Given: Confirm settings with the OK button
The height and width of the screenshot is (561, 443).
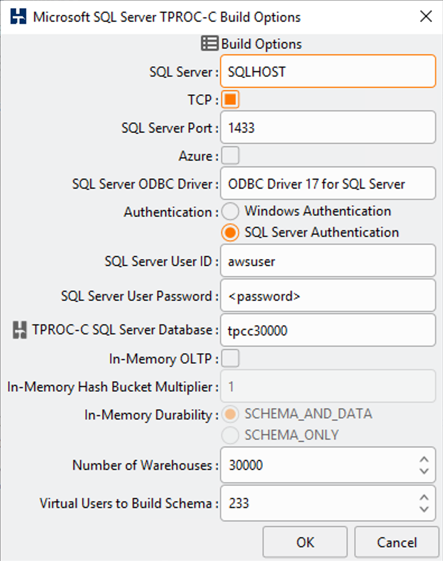Looking at the screenshot, I should point(305,542).
